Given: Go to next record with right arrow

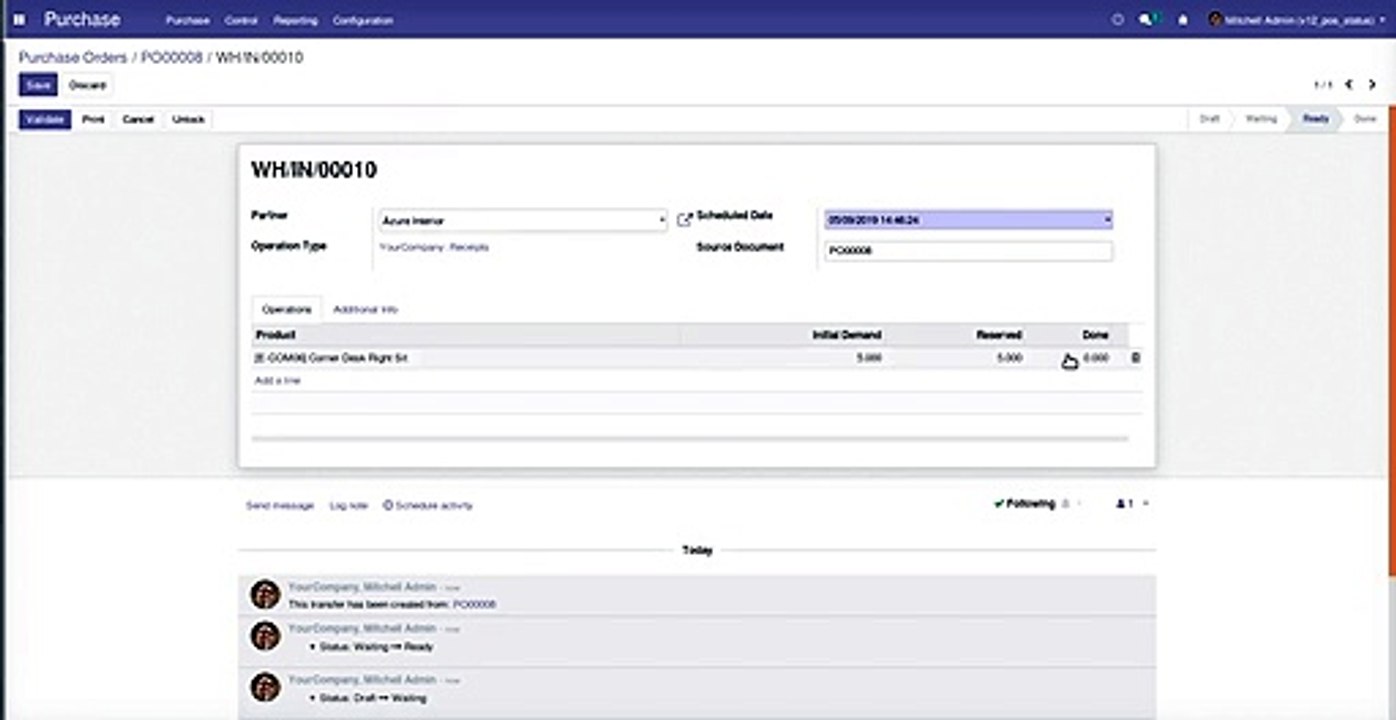Looking at the screenshot, I should [1372, 85].
